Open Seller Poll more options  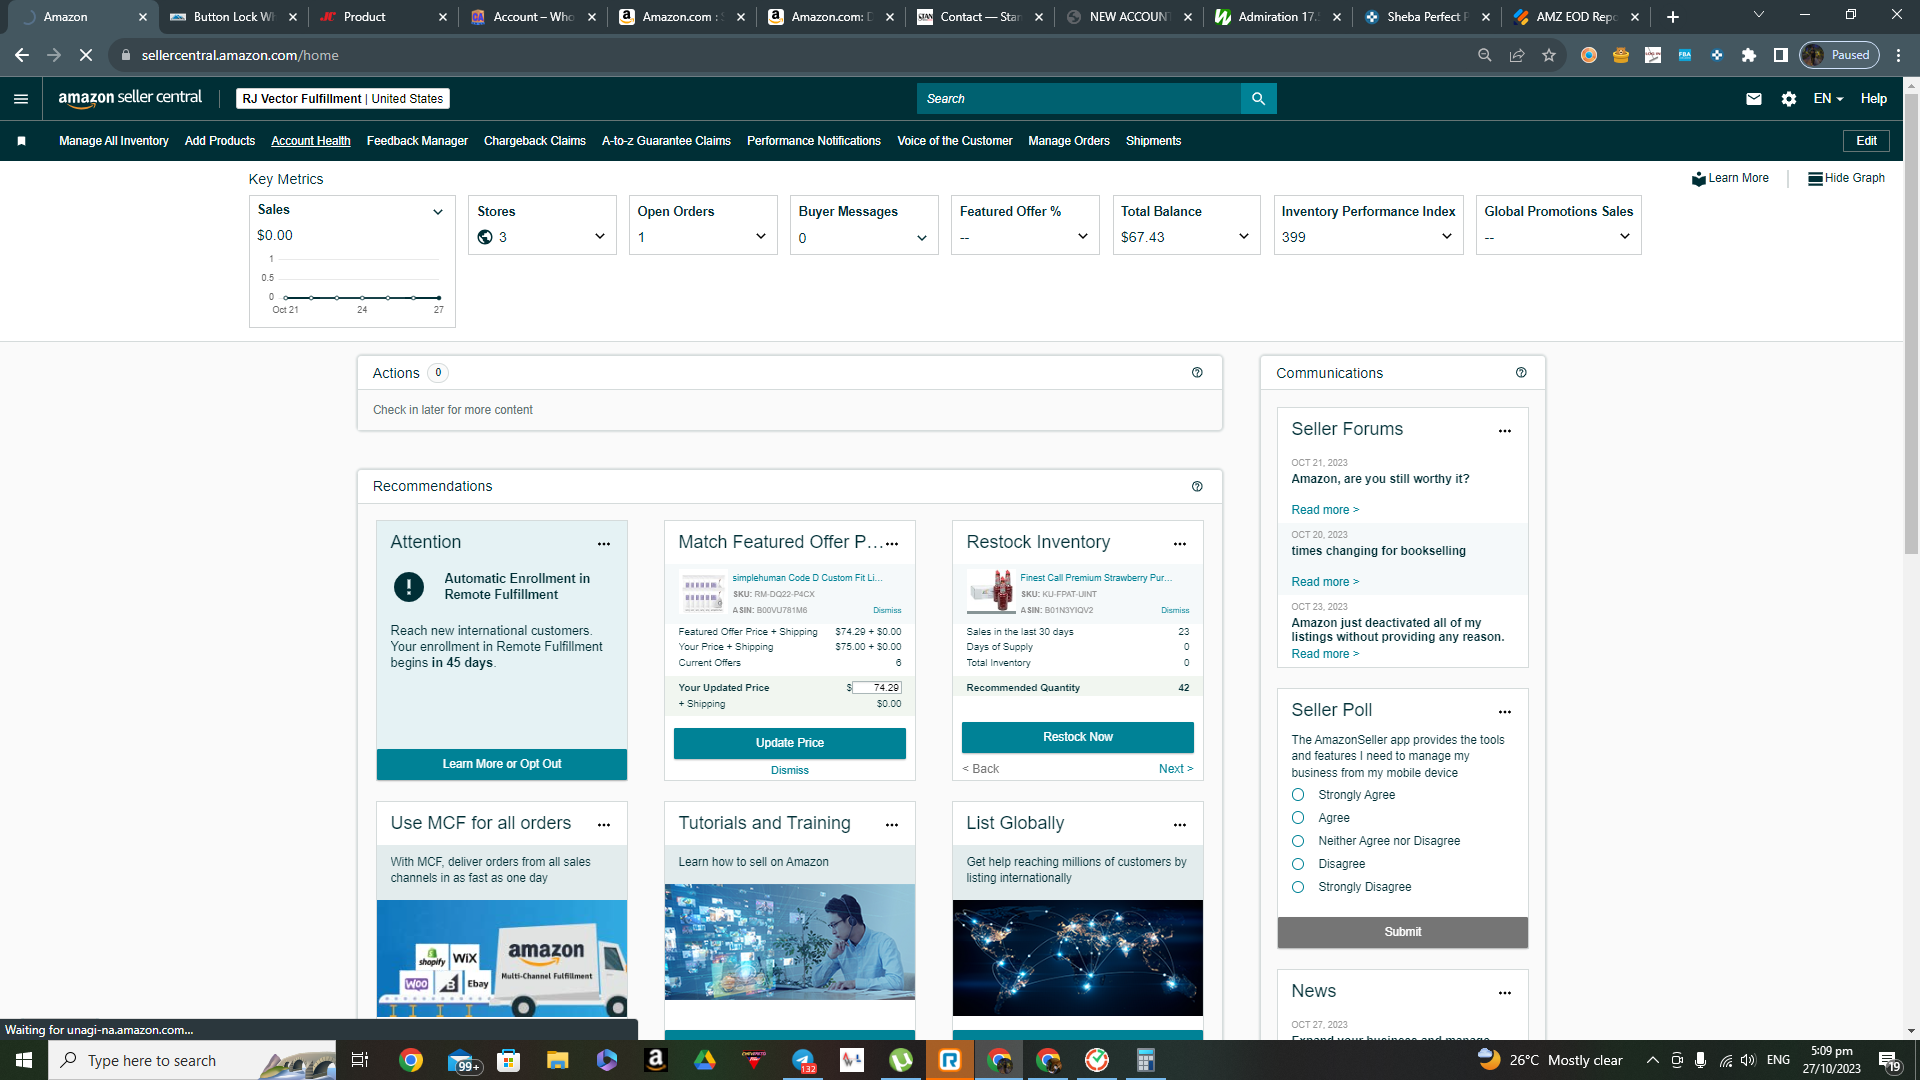click(1505, 712)
